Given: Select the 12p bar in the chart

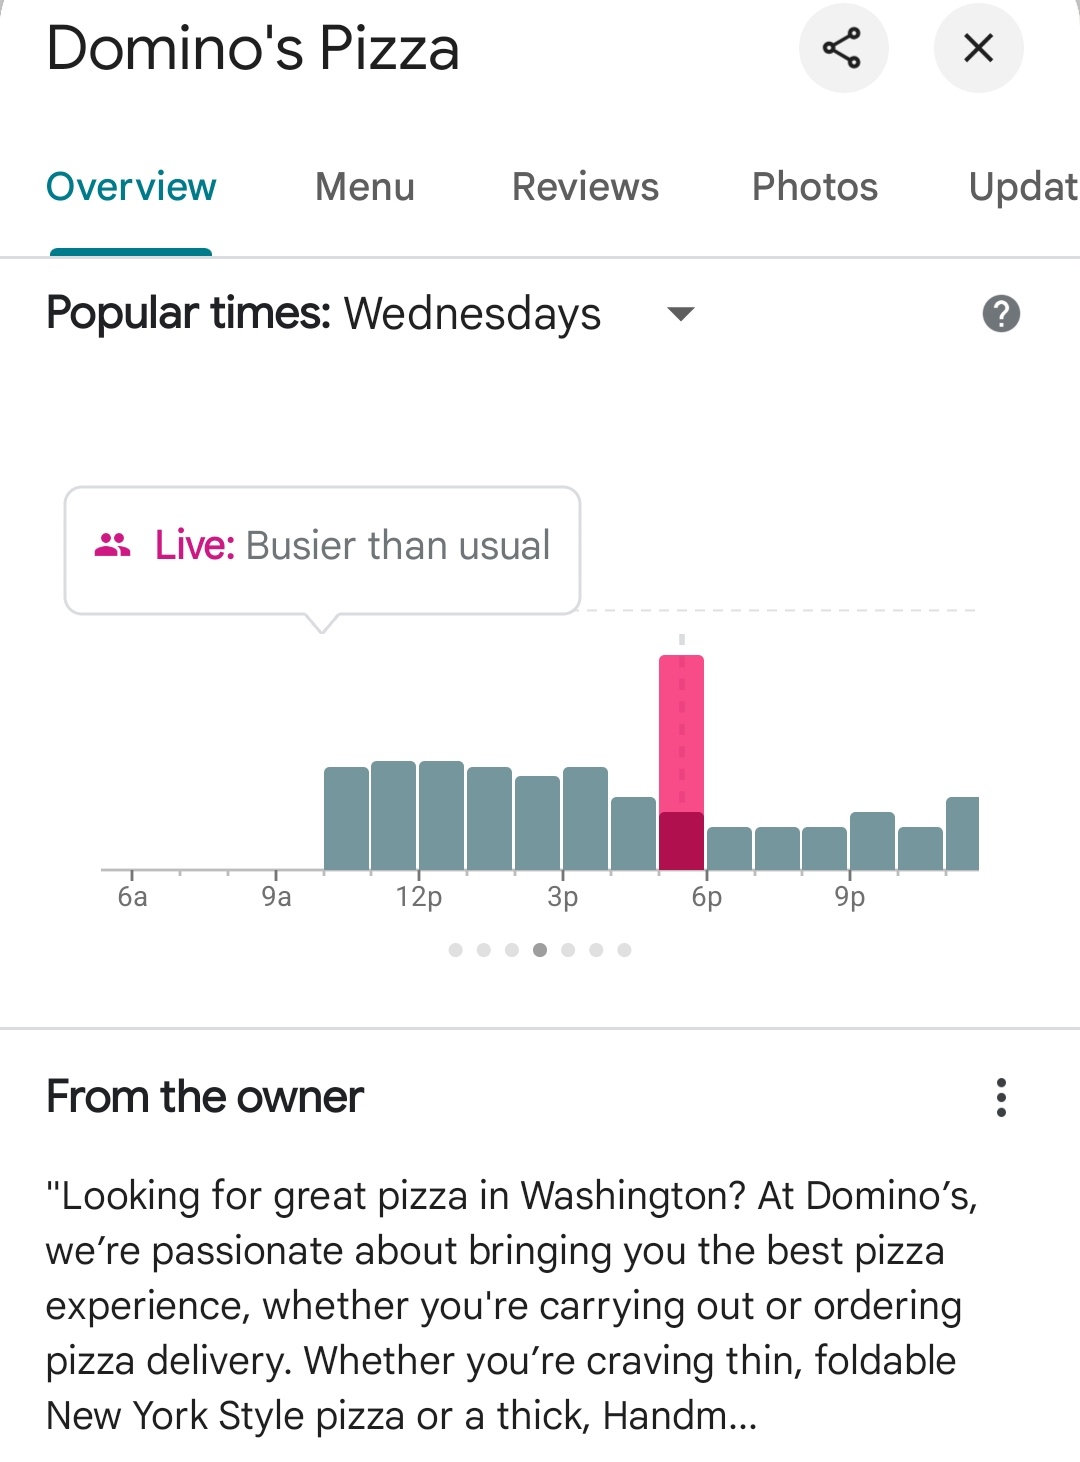Looking at the screenshot, I should [x=441, y=815].
